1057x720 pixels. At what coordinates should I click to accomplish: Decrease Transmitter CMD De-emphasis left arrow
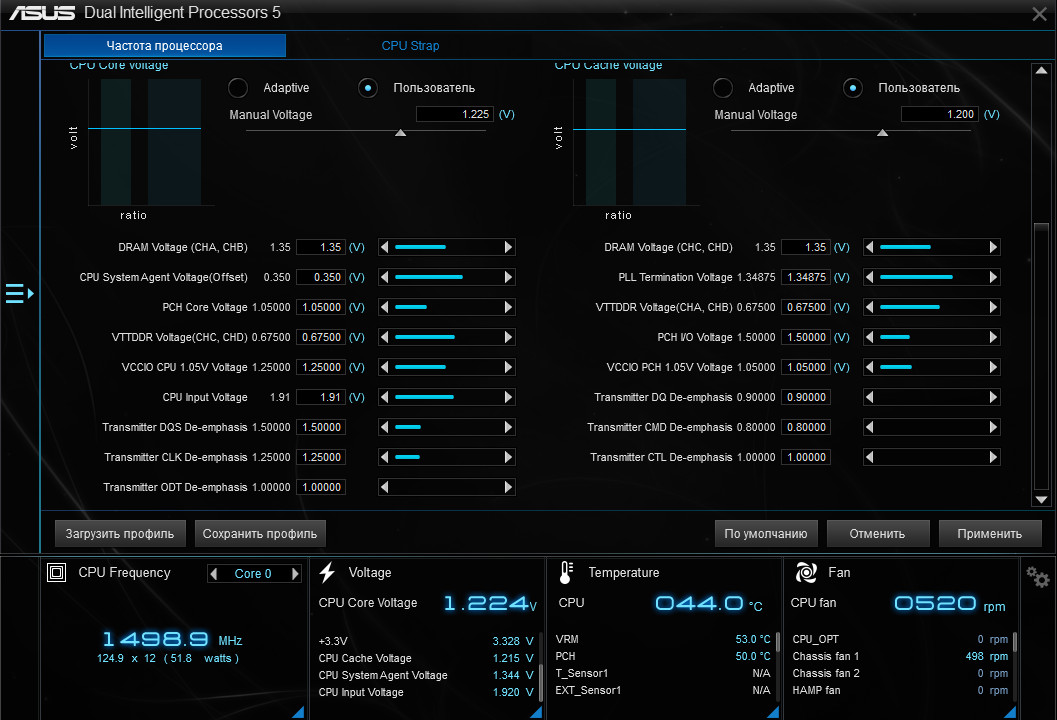pyautogui.click(x=870, y=427)
